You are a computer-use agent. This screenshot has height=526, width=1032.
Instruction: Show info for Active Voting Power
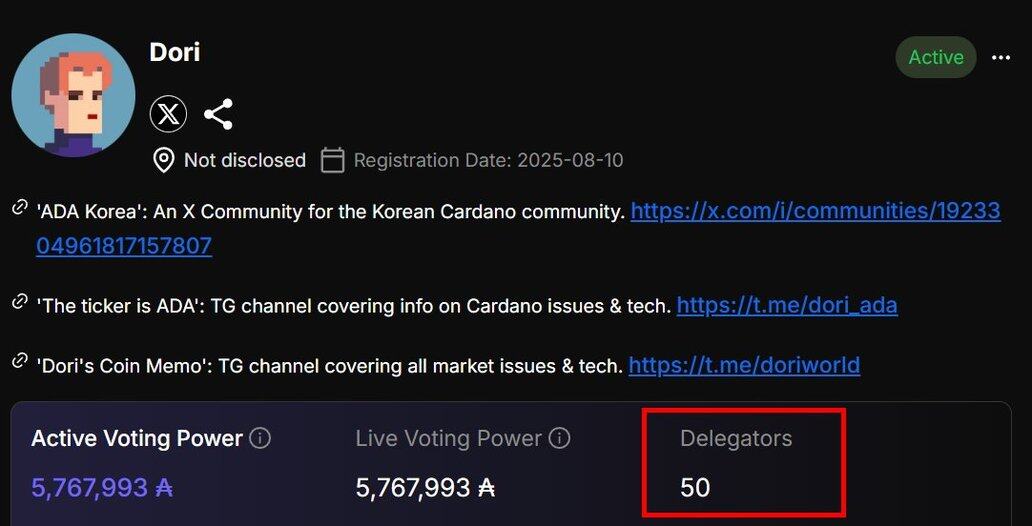coord(260,438)
